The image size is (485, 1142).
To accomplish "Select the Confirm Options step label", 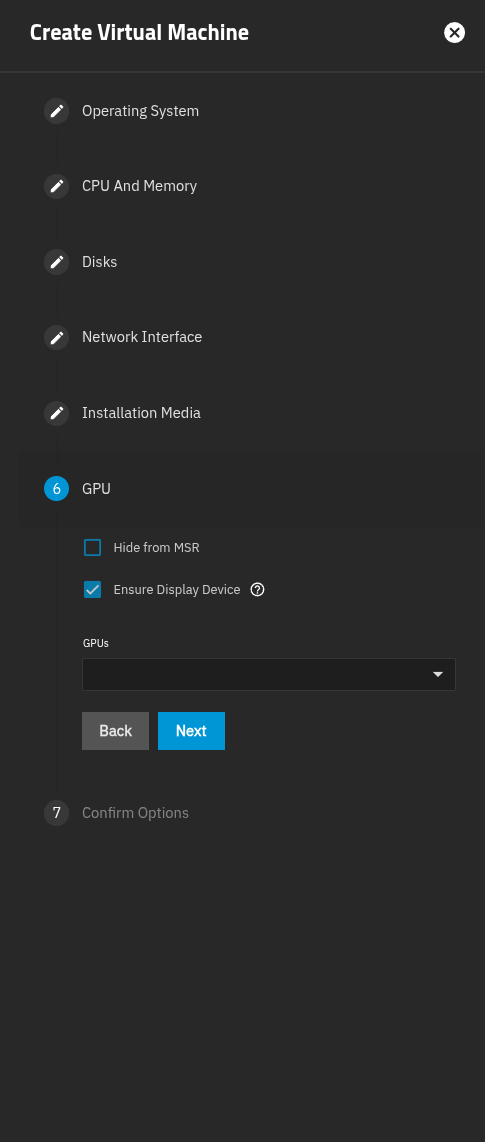I will (135, 813).
